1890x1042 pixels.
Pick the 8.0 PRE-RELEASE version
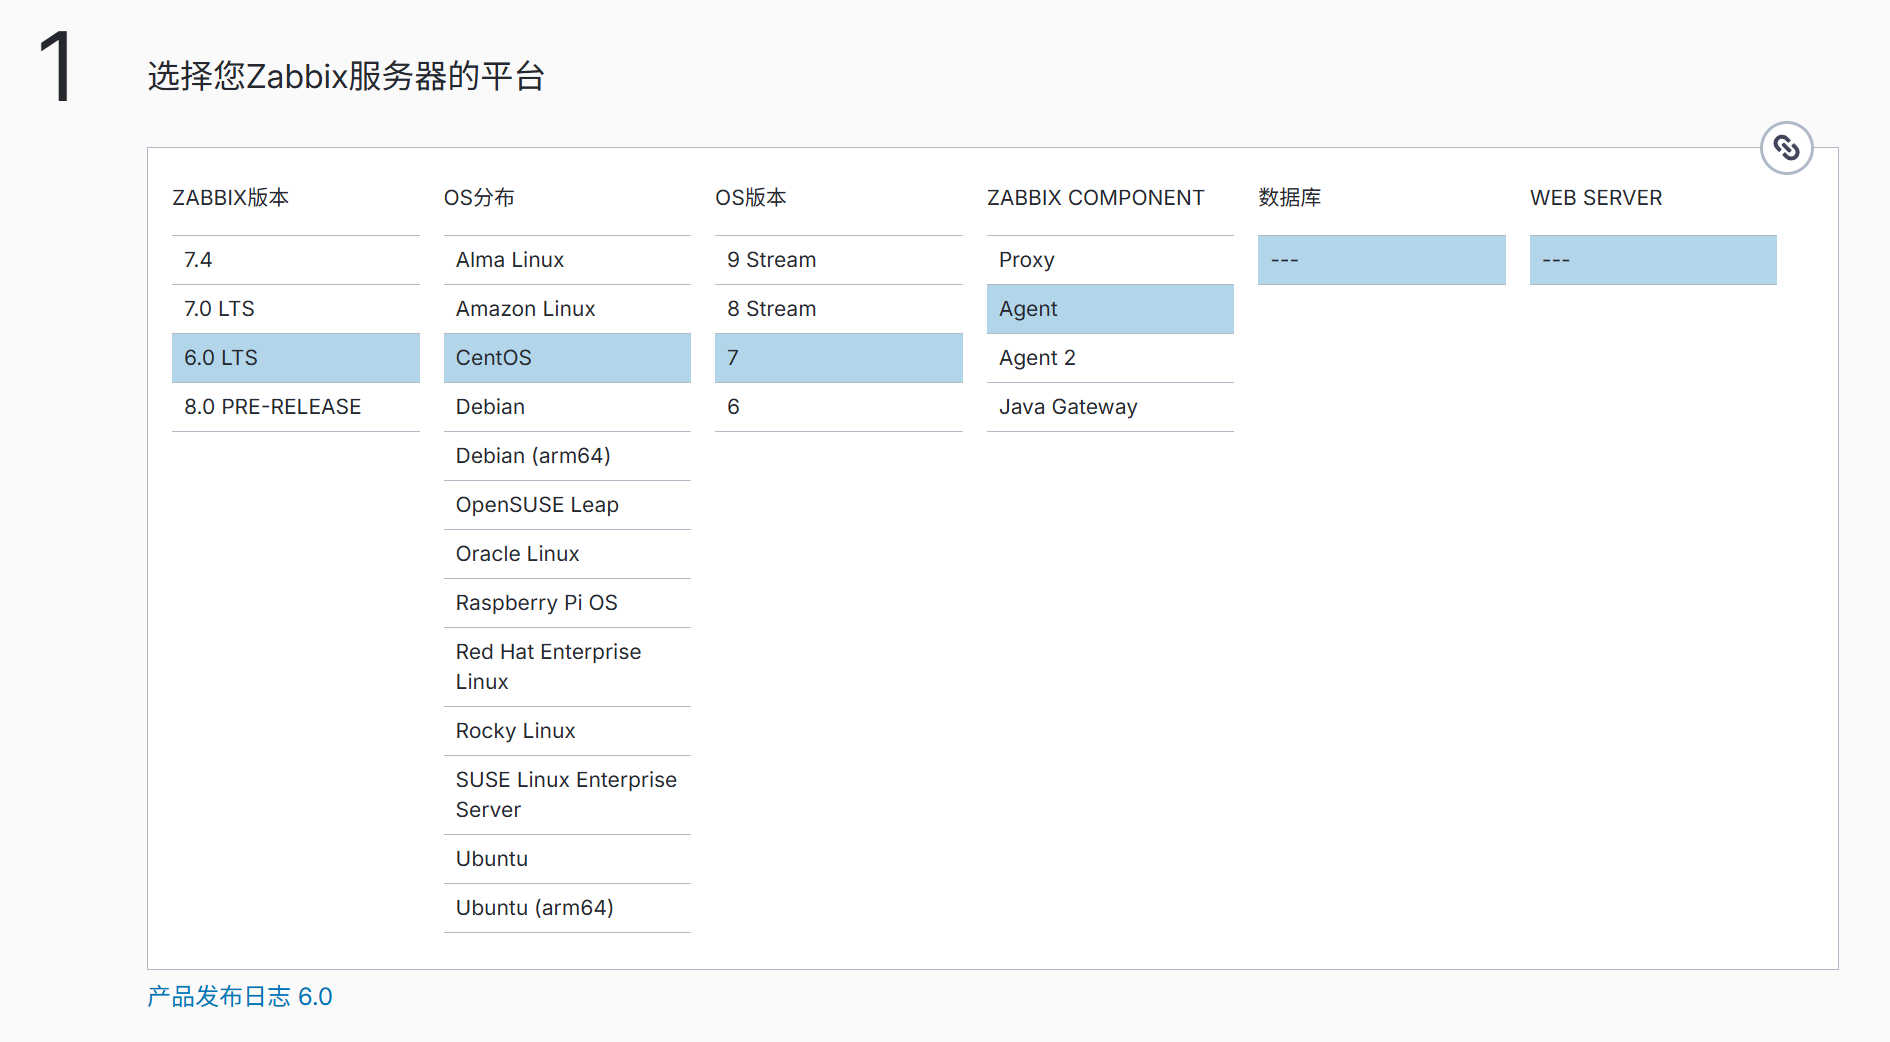click(295, 407)
